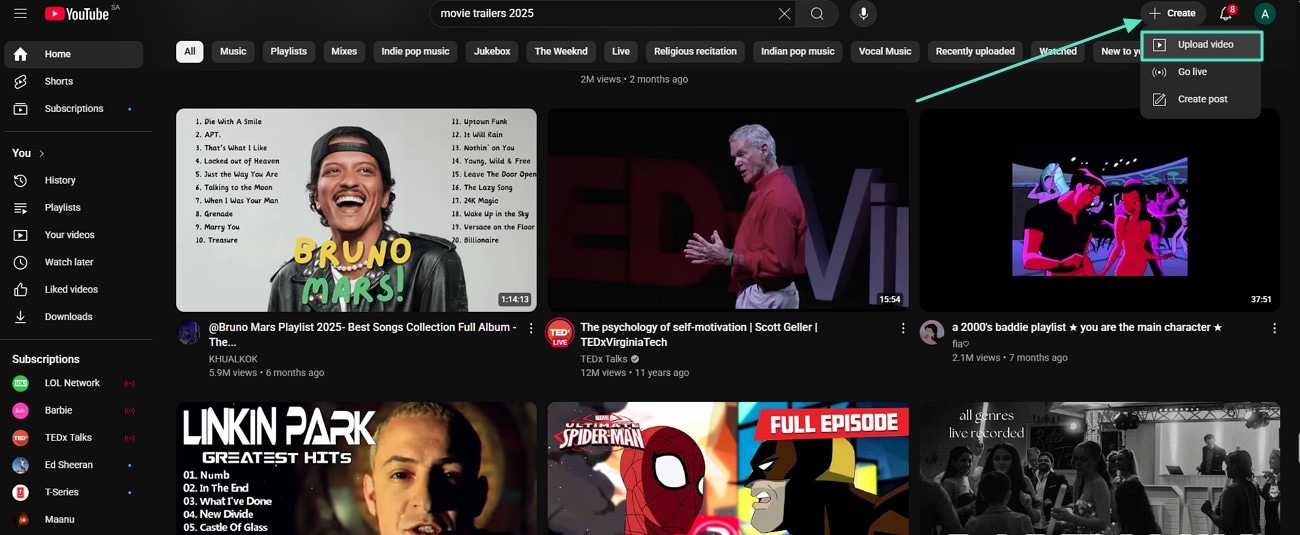Open T-Series subscription channel
This screenshot has width=1300, height=535.
tap(74, 492)
